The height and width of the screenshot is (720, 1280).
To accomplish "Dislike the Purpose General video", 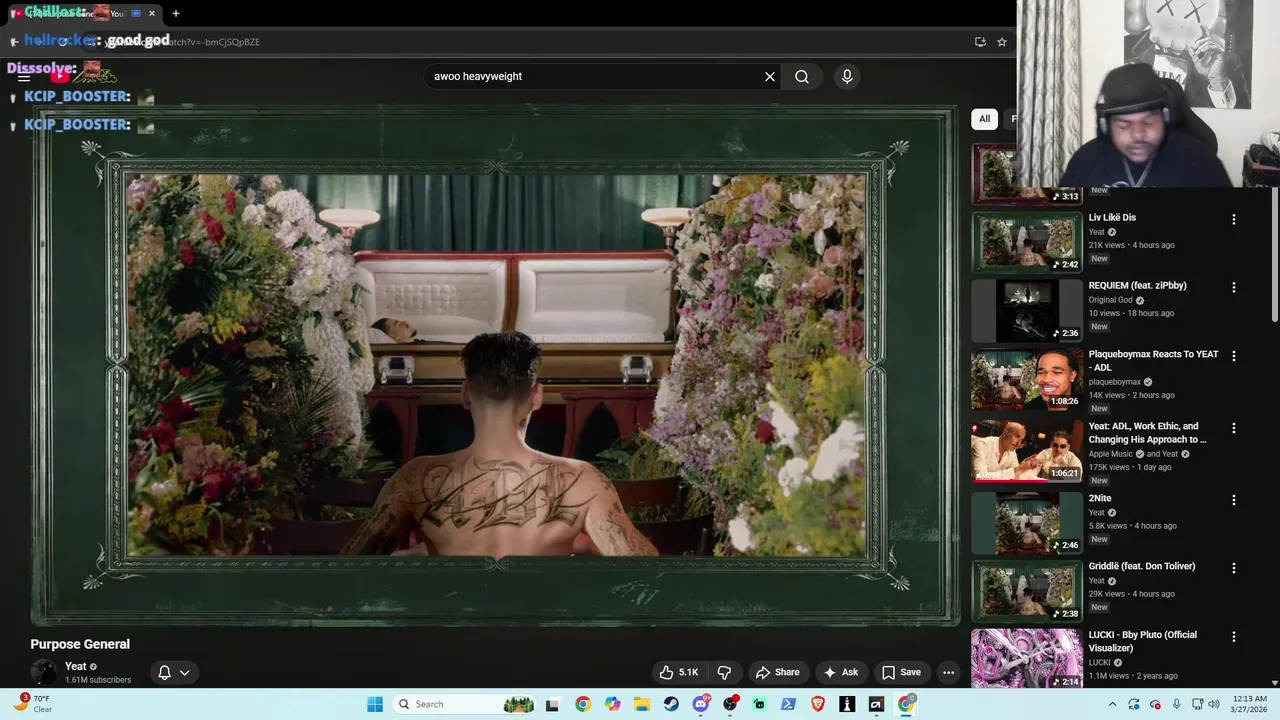I will (x=725, y=672).
